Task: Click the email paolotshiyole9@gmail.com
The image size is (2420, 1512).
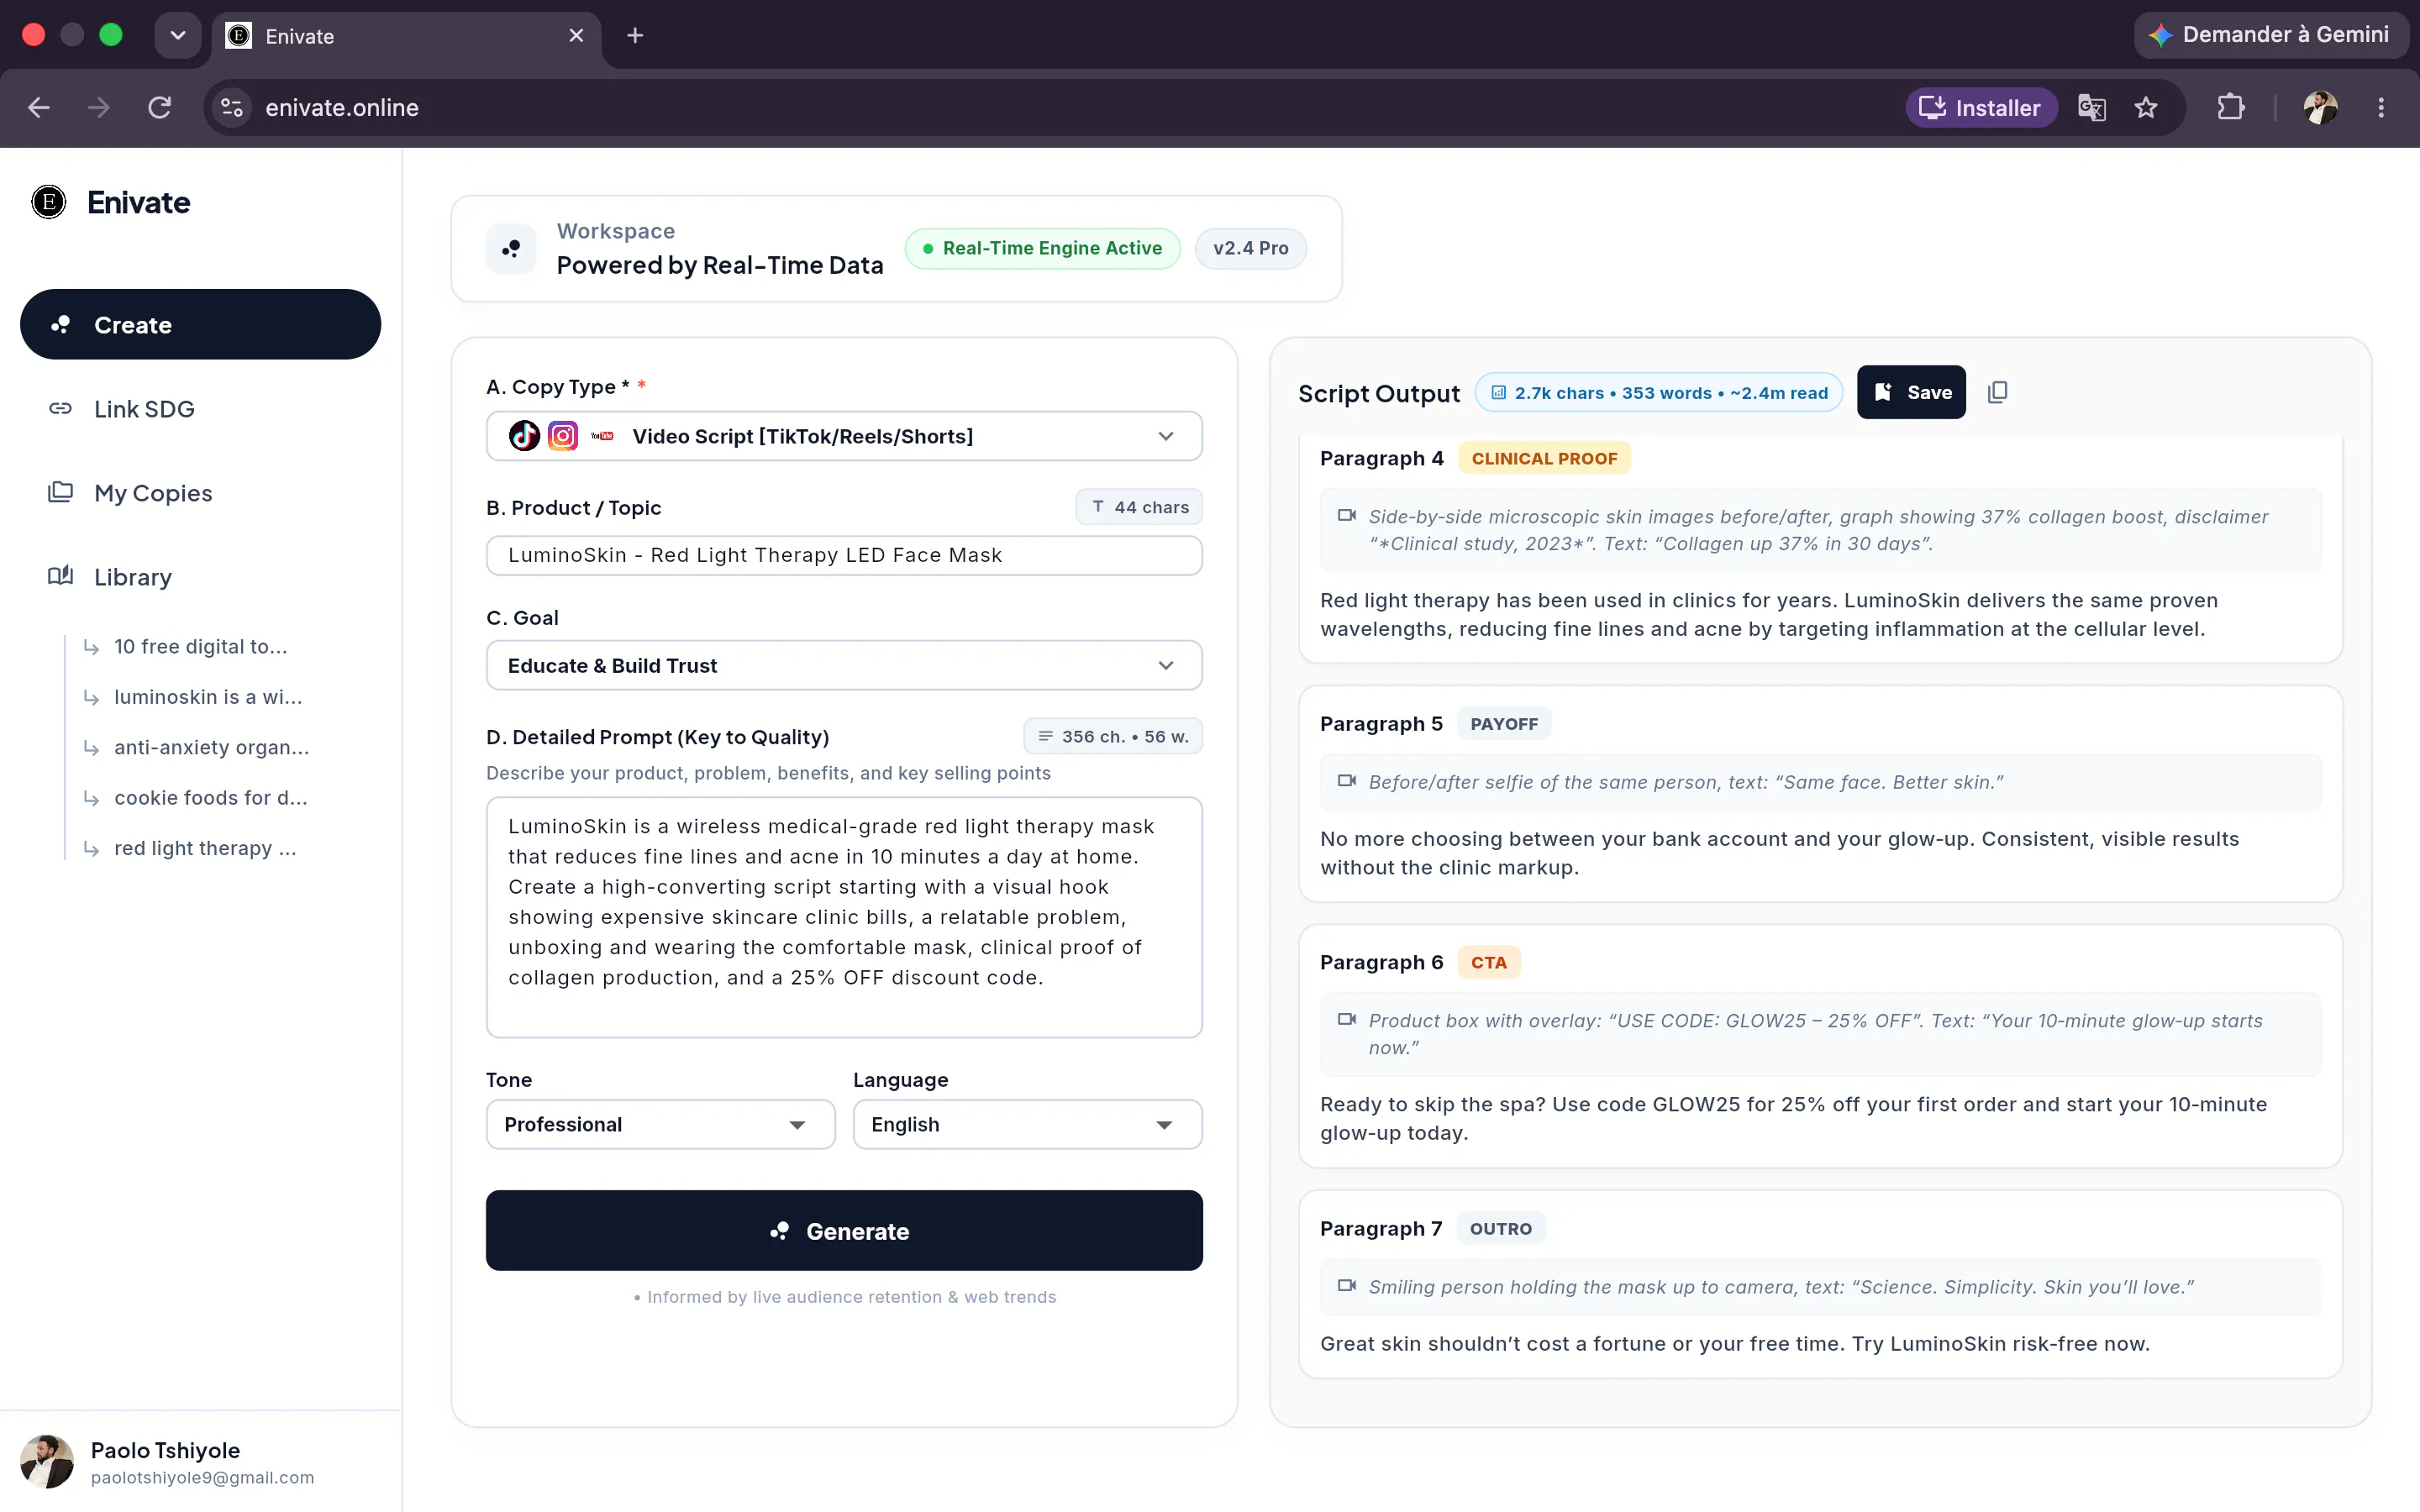Action: pyautogui.click(x=202, y=1478)
